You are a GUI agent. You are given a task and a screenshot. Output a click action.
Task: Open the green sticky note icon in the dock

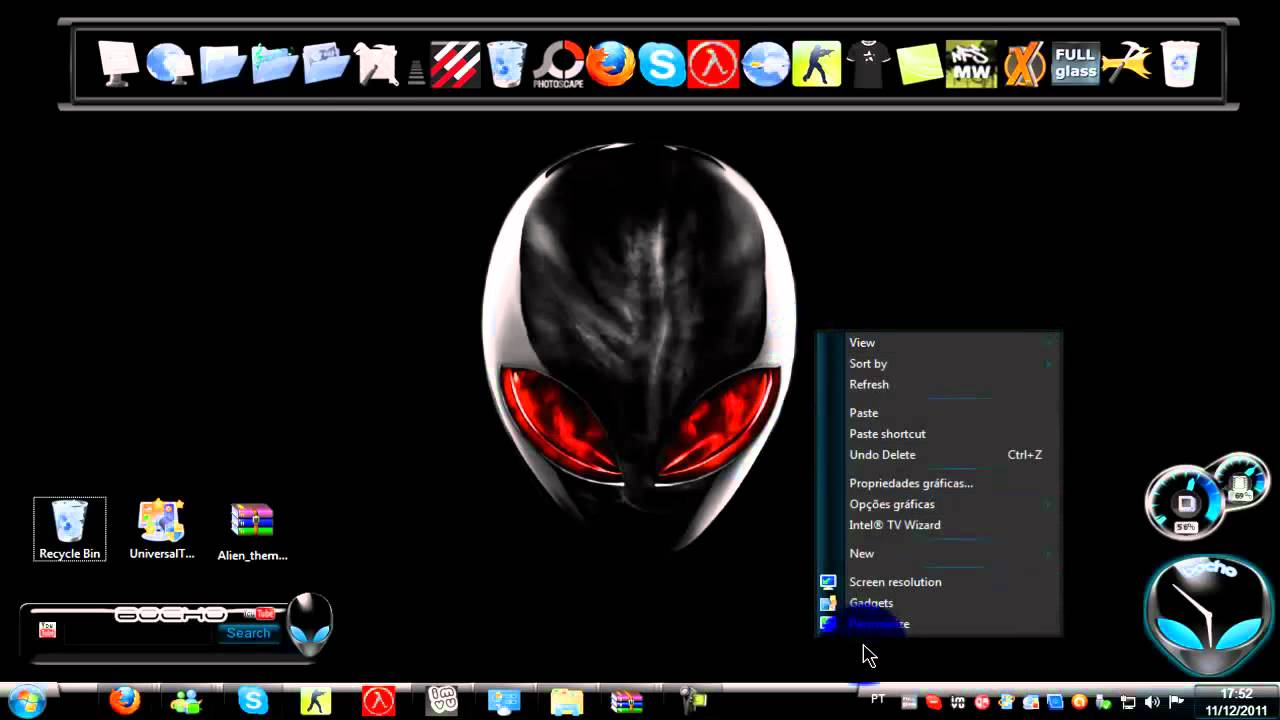(x=920, y=64)
